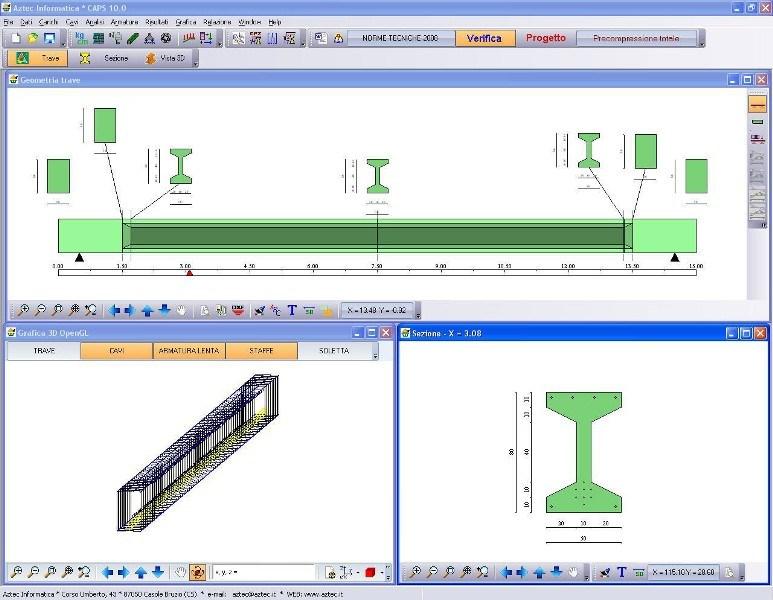The image size is (773, 600).
Task: Click the warning triangle icon in top toolbar
Action: (338, 38)
